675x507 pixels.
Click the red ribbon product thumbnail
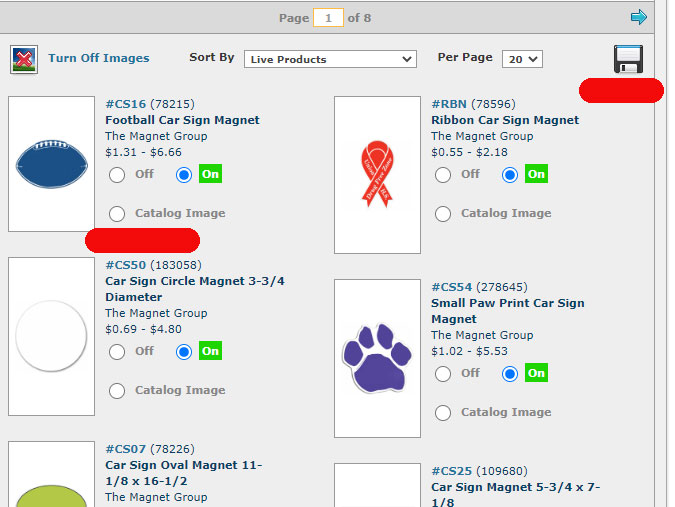[377, 175]
